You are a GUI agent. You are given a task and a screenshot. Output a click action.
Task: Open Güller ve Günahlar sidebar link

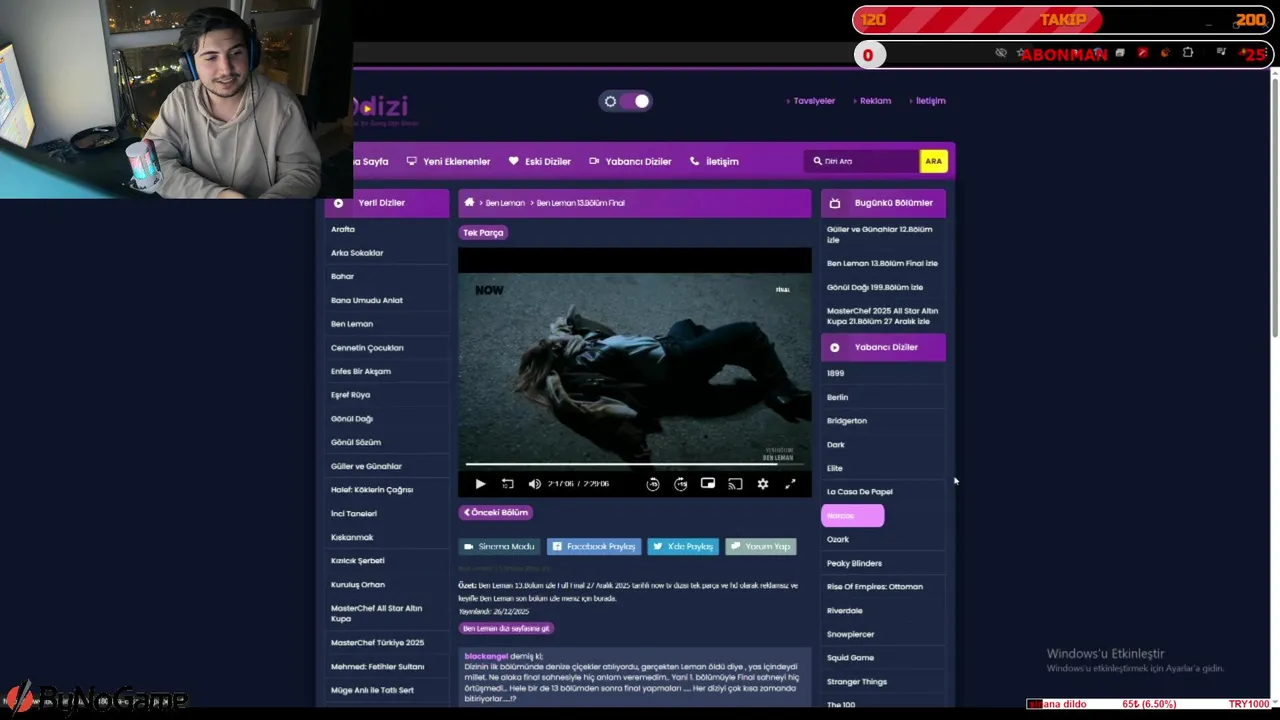pos(366,466)
